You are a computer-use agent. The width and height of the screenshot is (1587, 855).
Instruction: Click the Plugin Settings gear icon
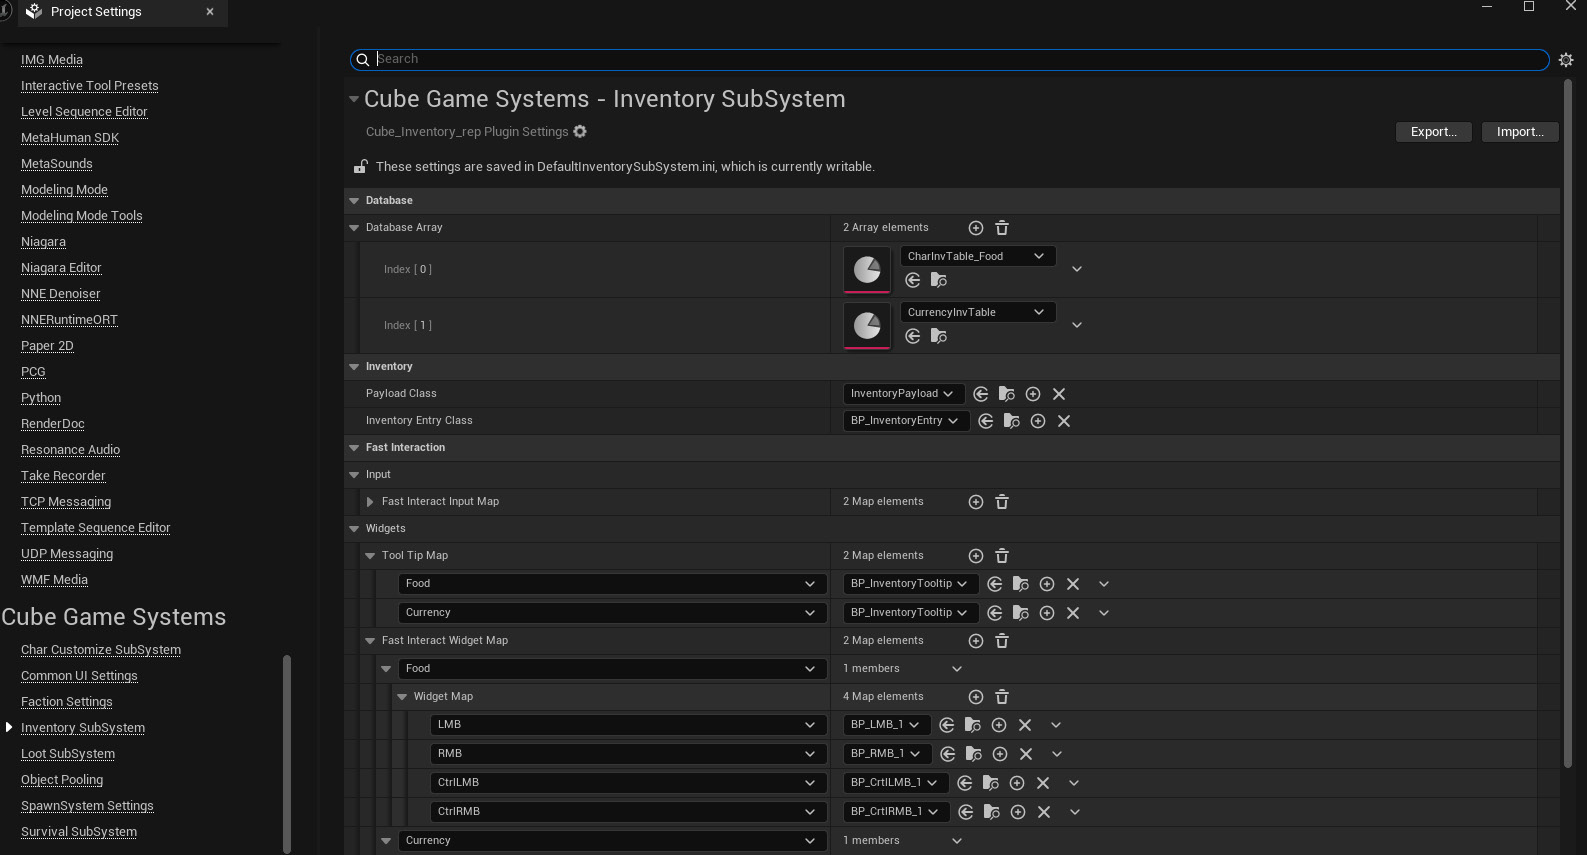tap(580, 132)
